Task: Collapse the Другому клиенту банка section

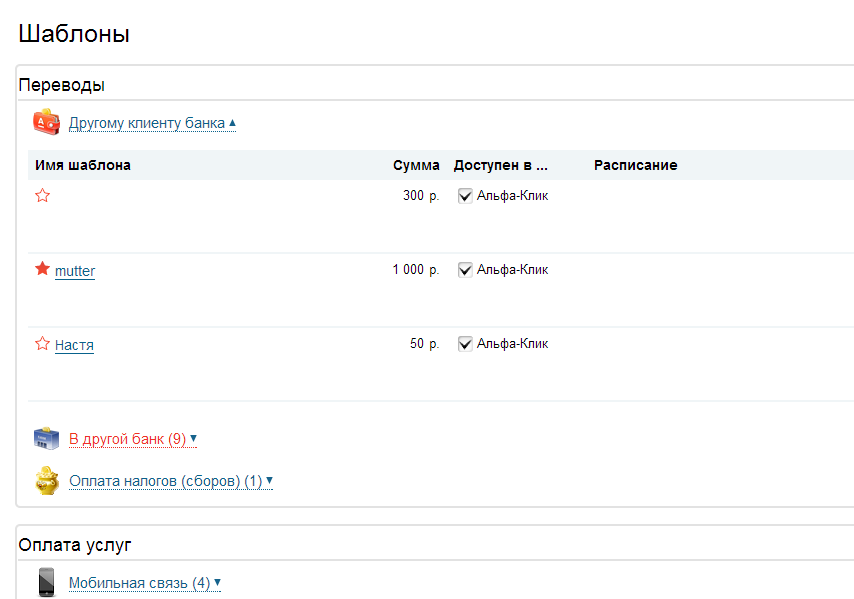Action: click(x=152, y=123)
